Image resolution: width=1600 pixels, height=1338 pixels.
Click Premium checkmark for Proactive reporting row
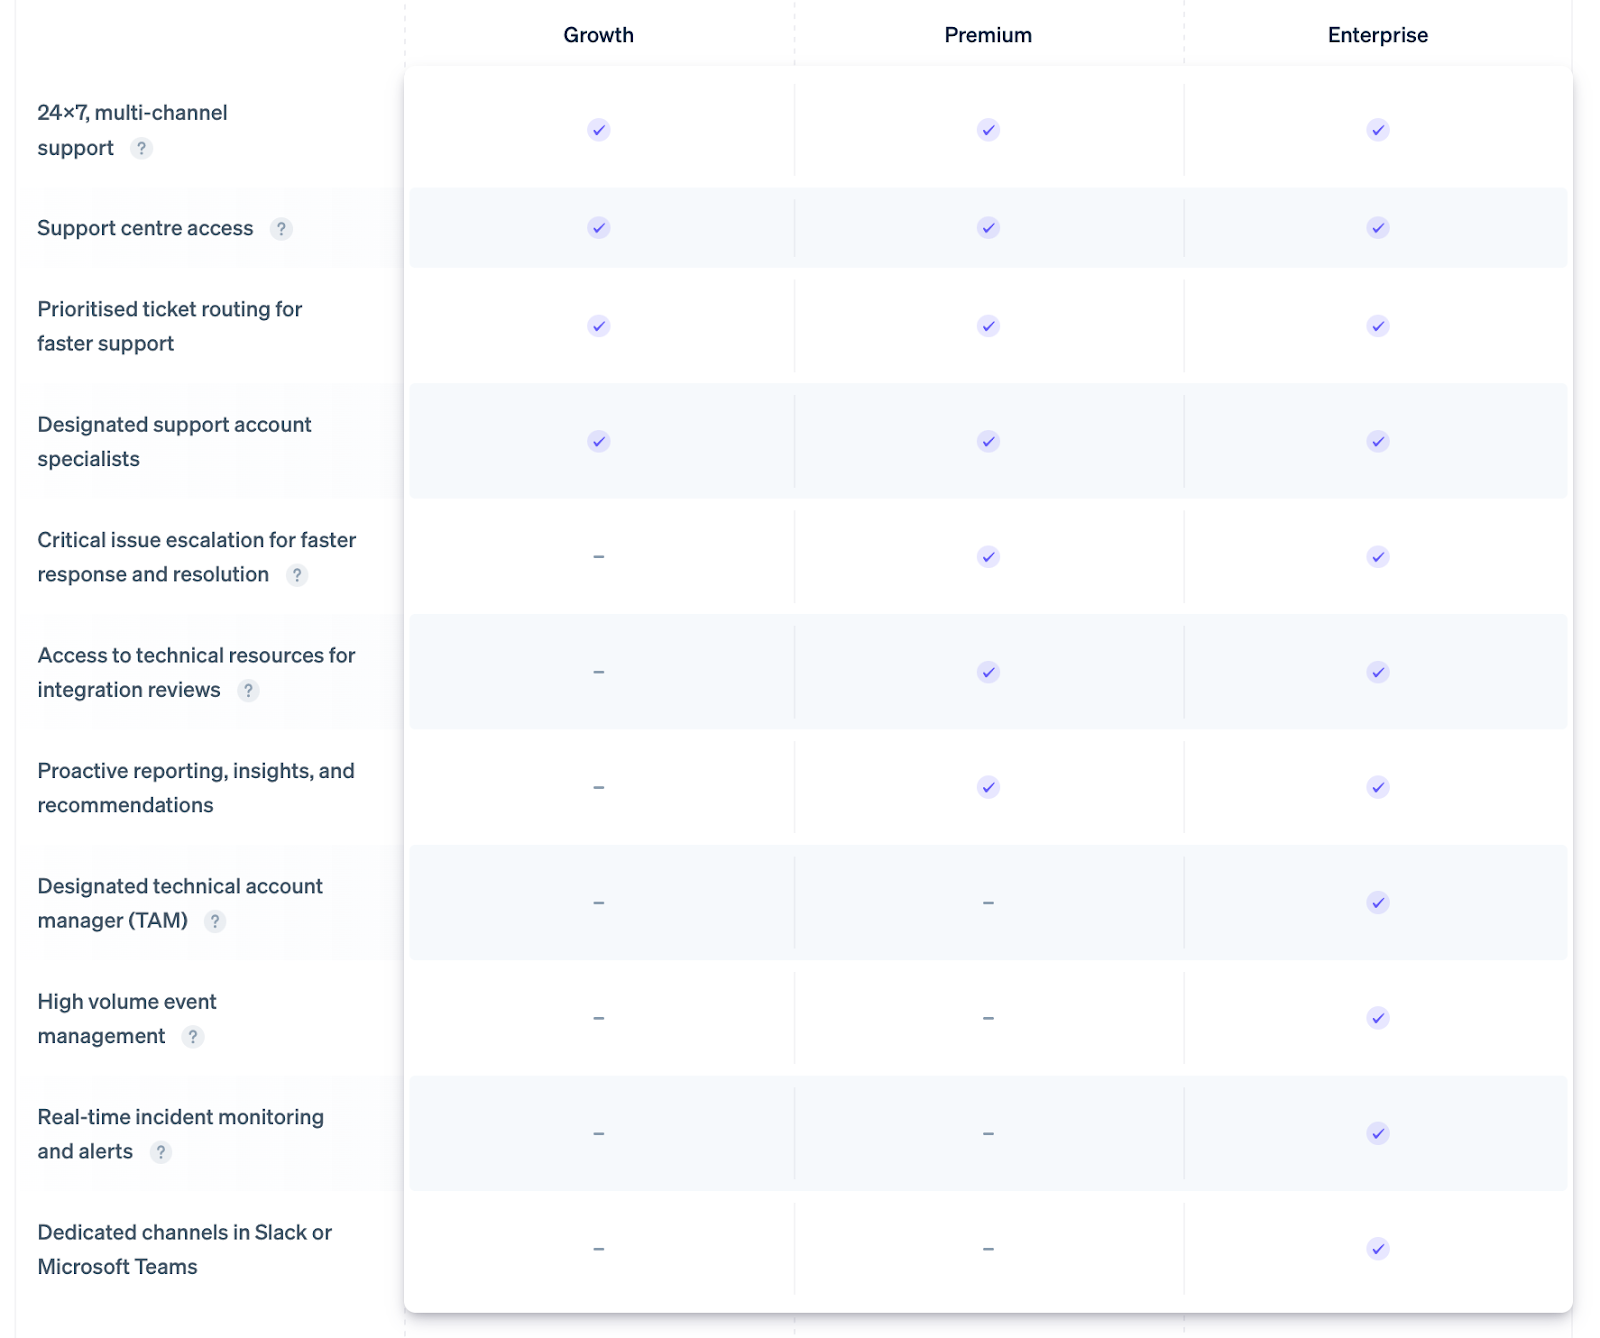click(x=988, y=788)
